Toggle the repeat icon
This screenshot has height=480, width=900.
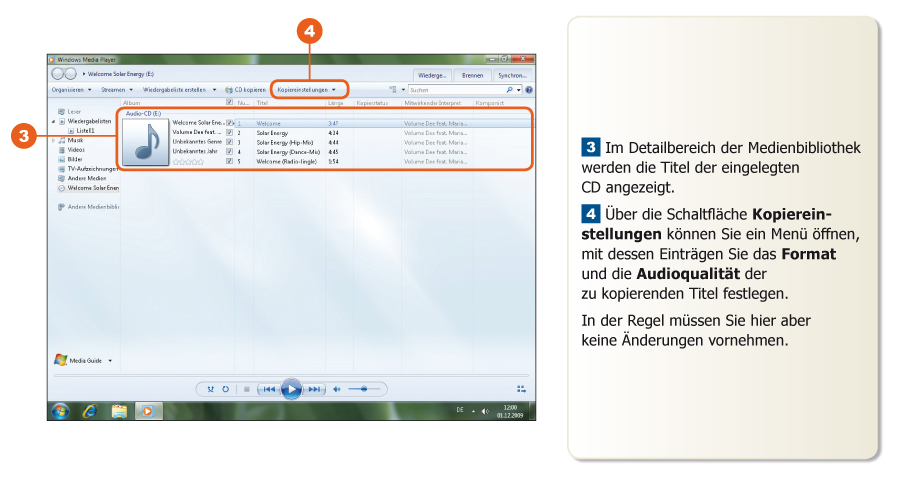pos(225,388)
